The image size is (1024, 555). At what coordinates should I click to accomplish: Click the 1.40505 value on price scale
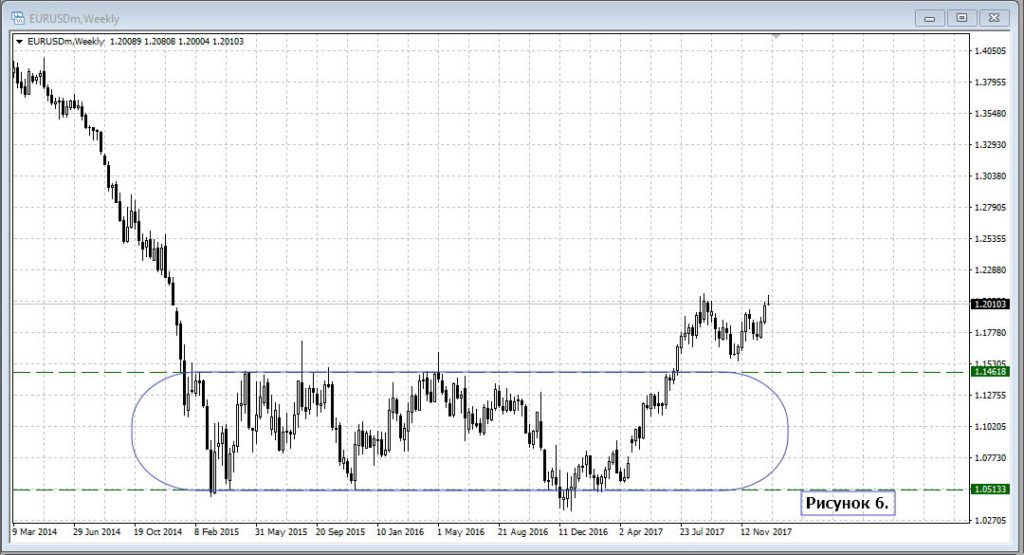990,51
